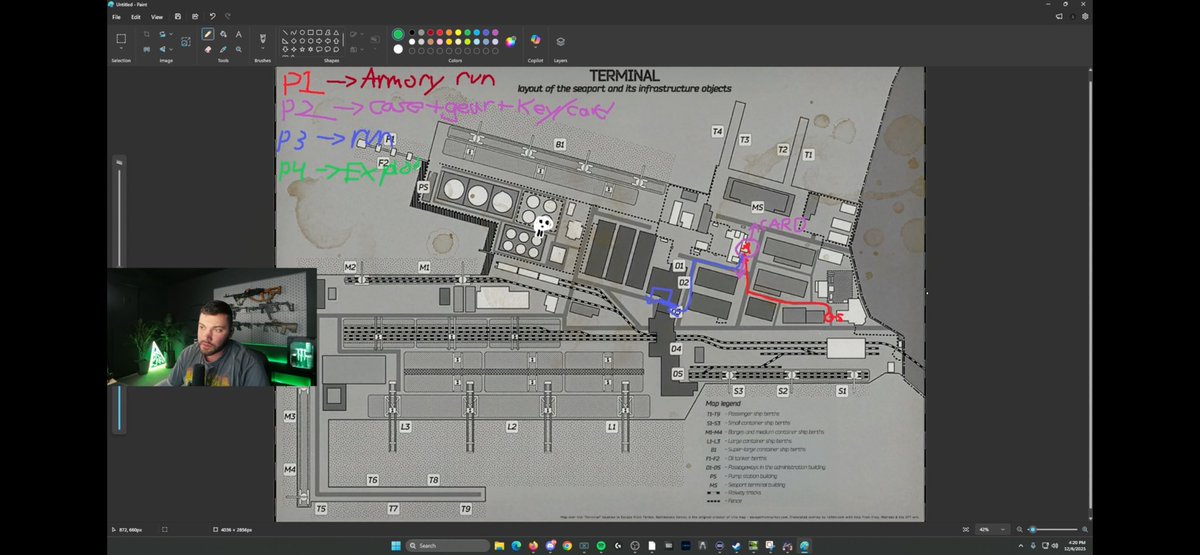1200x555 pixels.
Task: Open File Explorer from taskbar
Action: coord(499,546)
